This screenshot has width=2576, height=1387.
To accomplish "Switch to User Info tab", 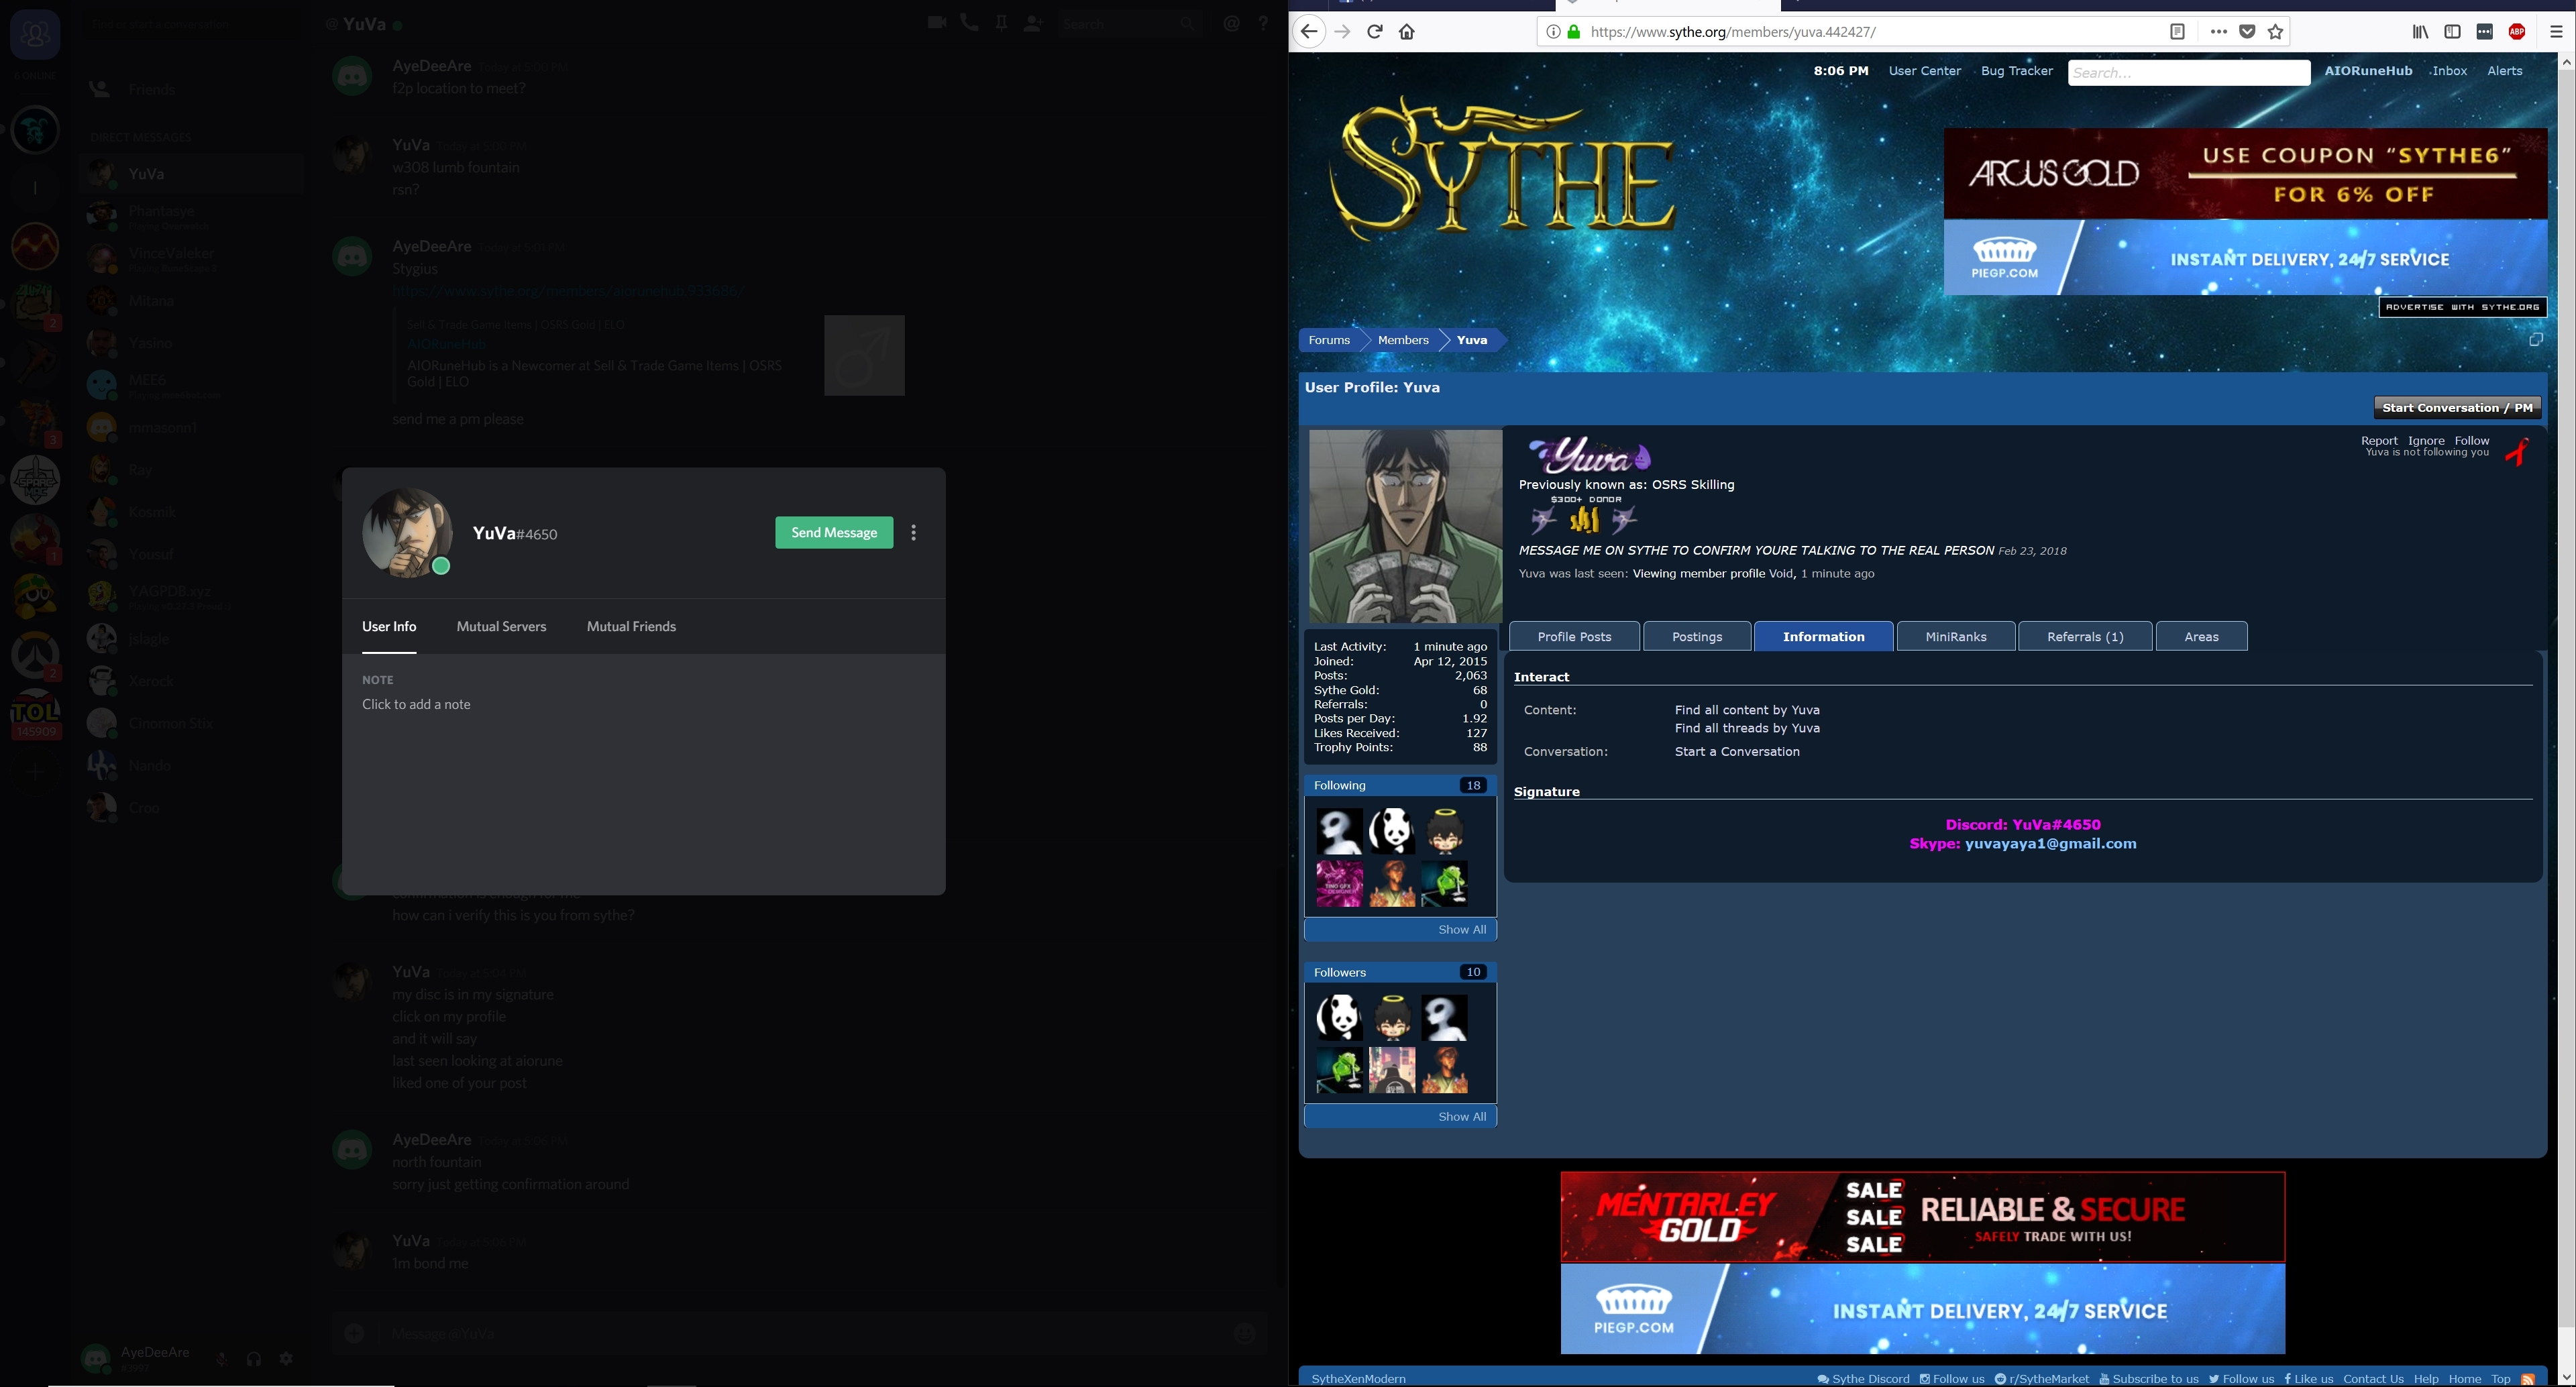I will 389,627.
